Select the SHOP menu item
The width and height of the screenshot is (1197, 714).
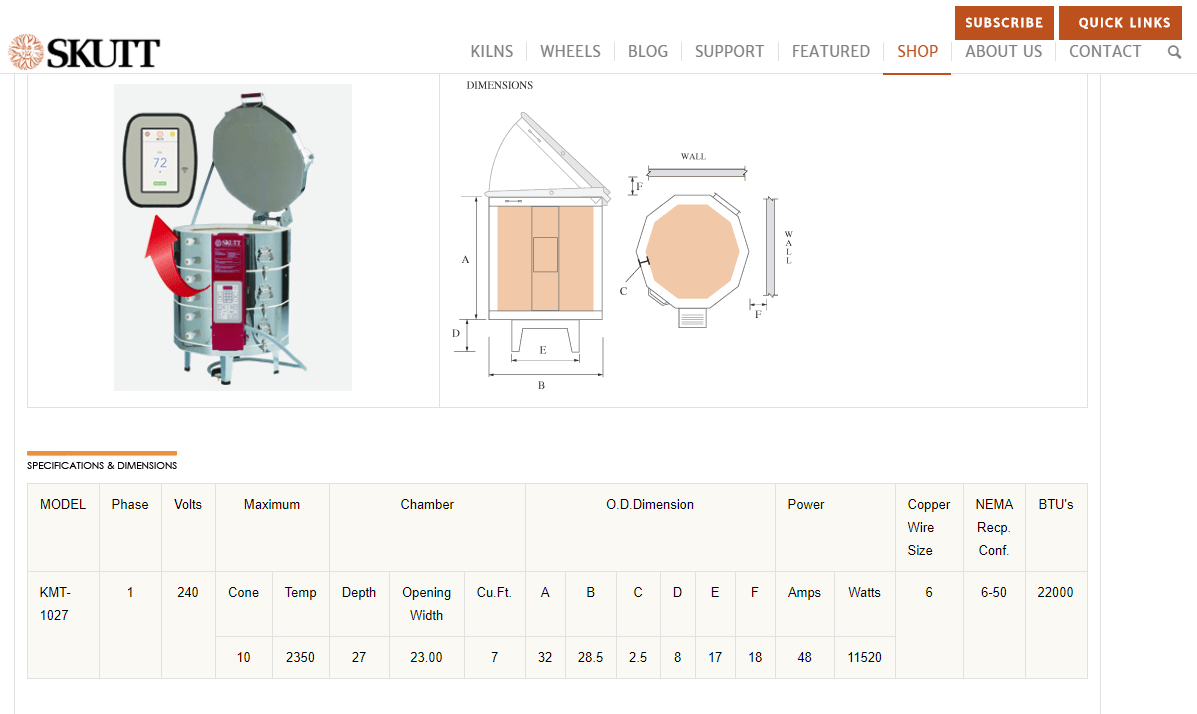tap(917, 51)
